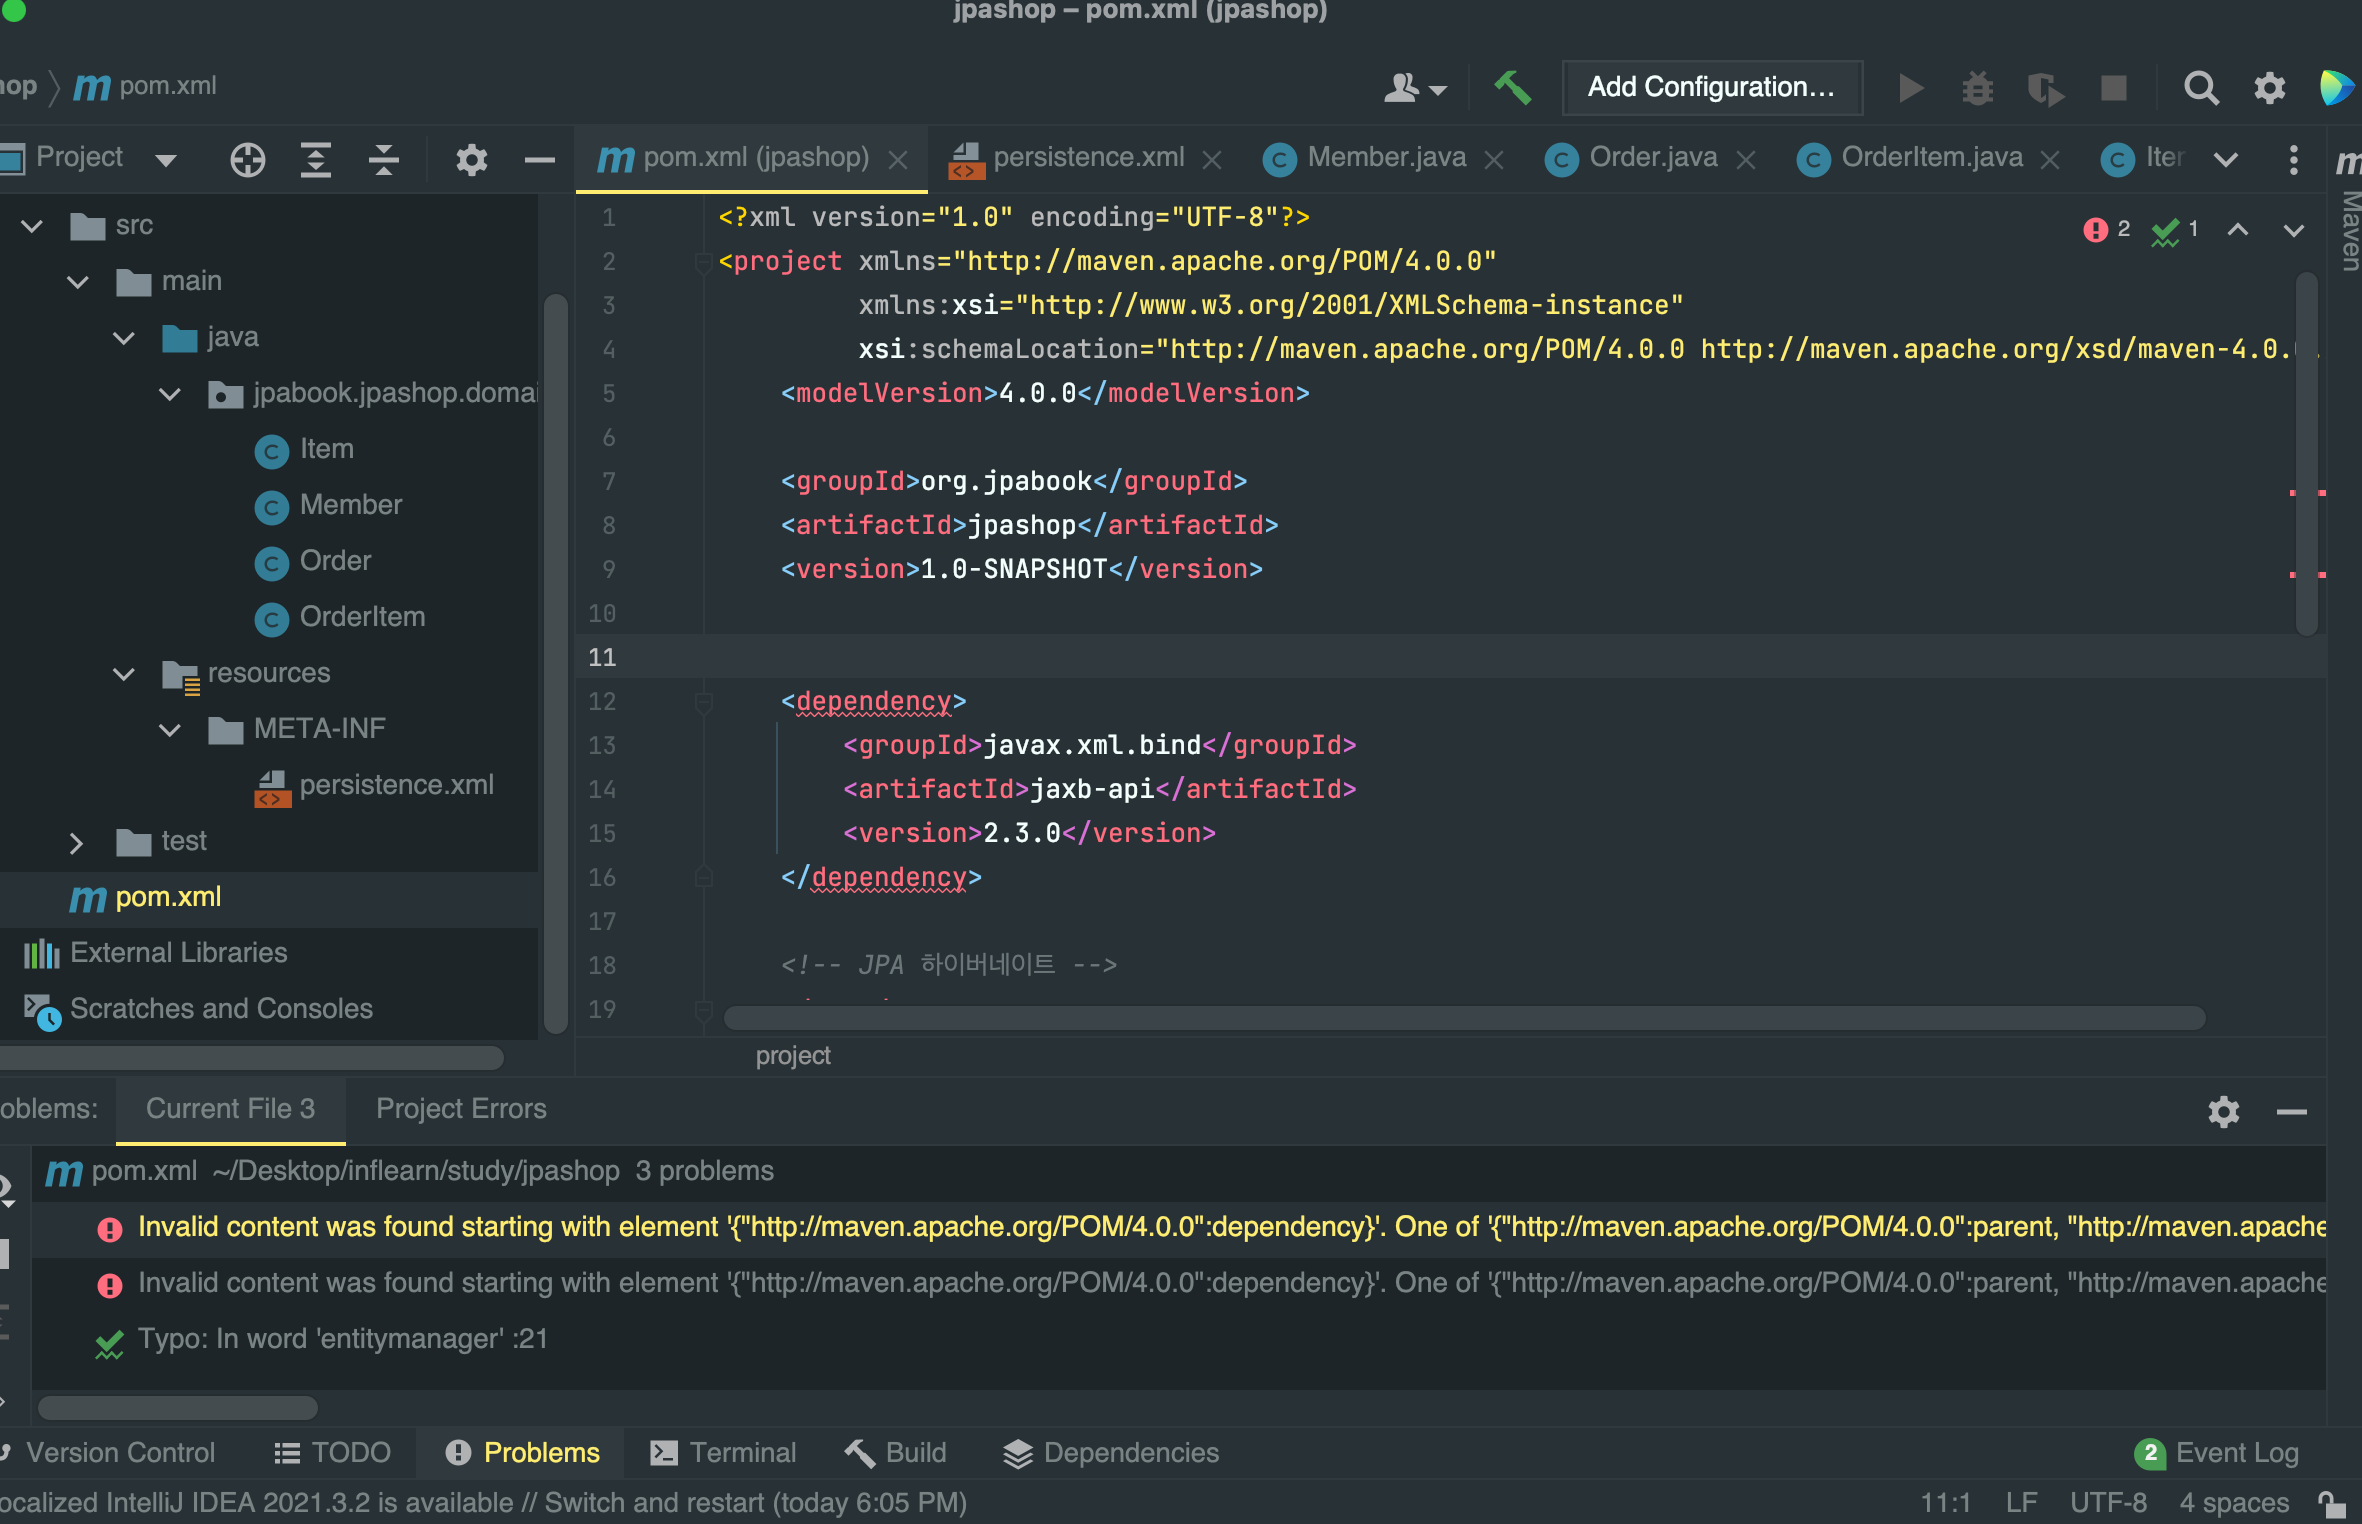Show hidden editor tabs dropdown
Image resolution: width=2362 pixels, height=1524 pixels.
point(2225,159)
